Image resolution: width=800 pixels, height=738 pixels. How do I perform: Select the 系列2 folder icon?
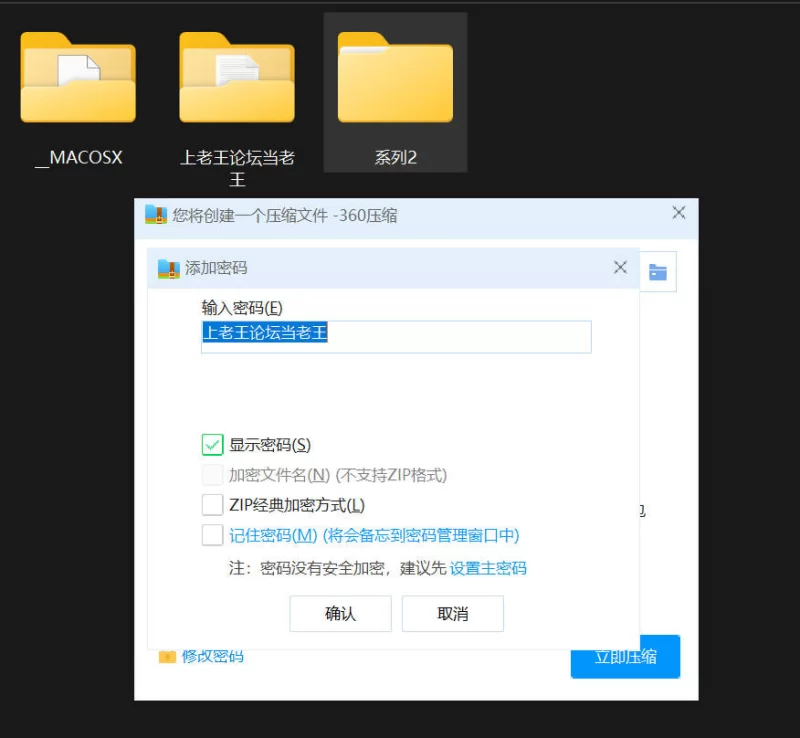coord(395,78)
